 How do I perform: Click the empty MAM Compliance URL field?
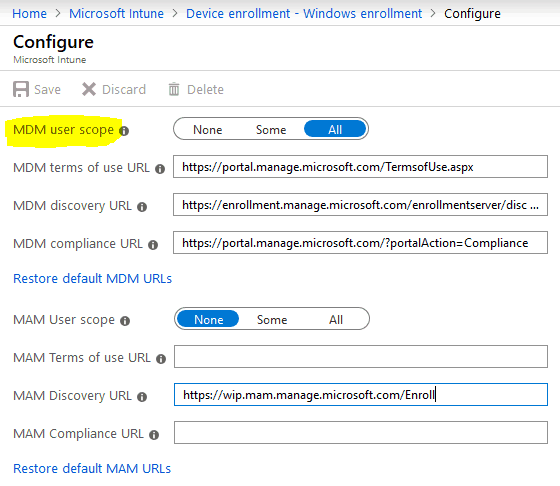361,432
